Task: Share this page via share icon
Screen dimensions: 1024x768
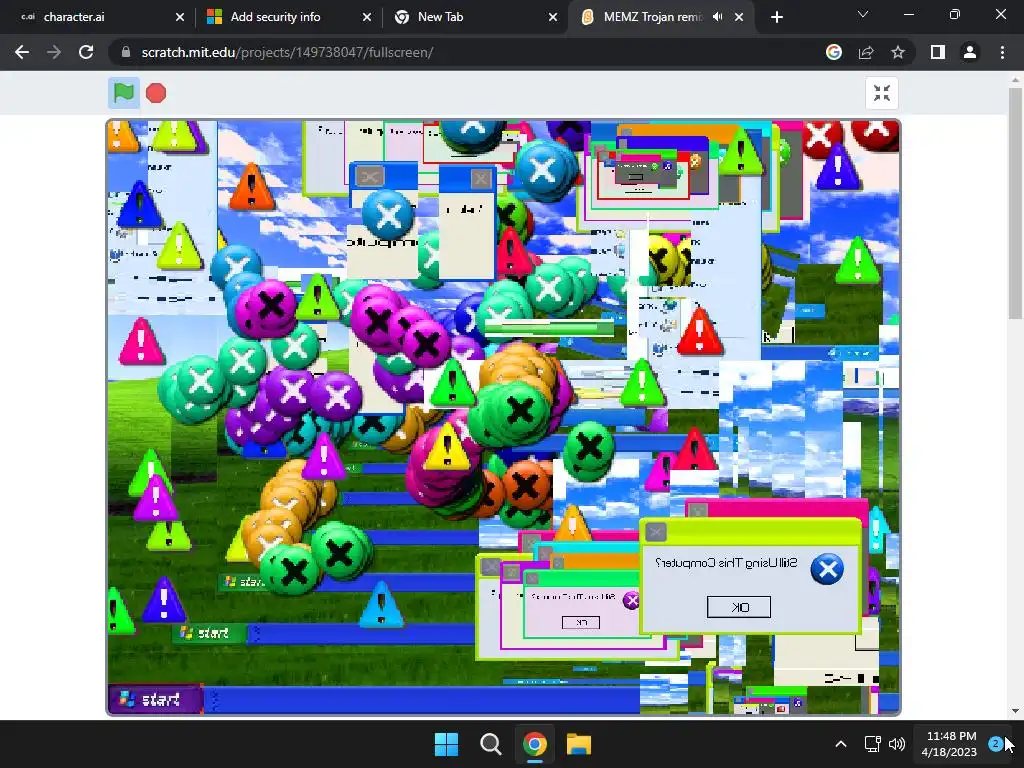Action: coord(866,52)
